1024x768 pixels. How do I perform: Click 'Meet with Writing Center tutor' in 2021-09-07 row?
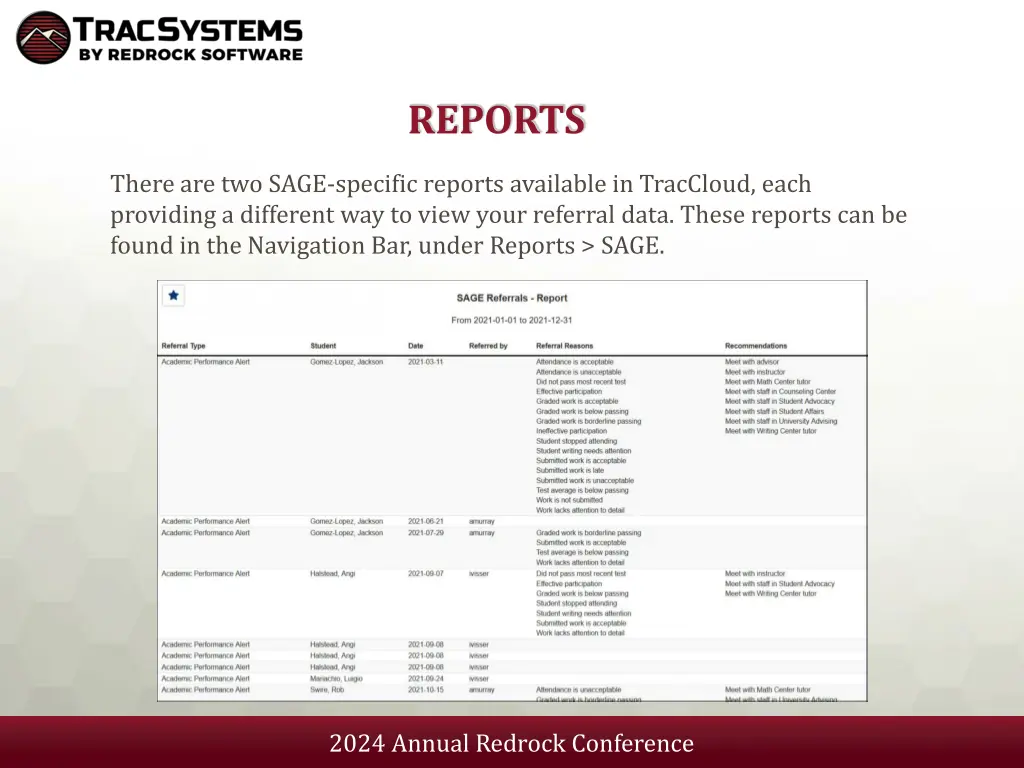[x=771, y=594]
